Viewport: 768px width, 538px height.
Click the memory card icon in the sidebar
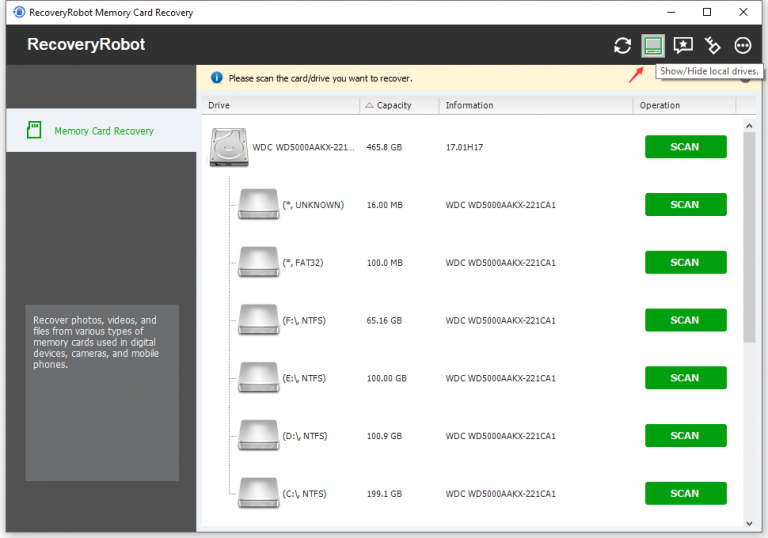point(34,130)
